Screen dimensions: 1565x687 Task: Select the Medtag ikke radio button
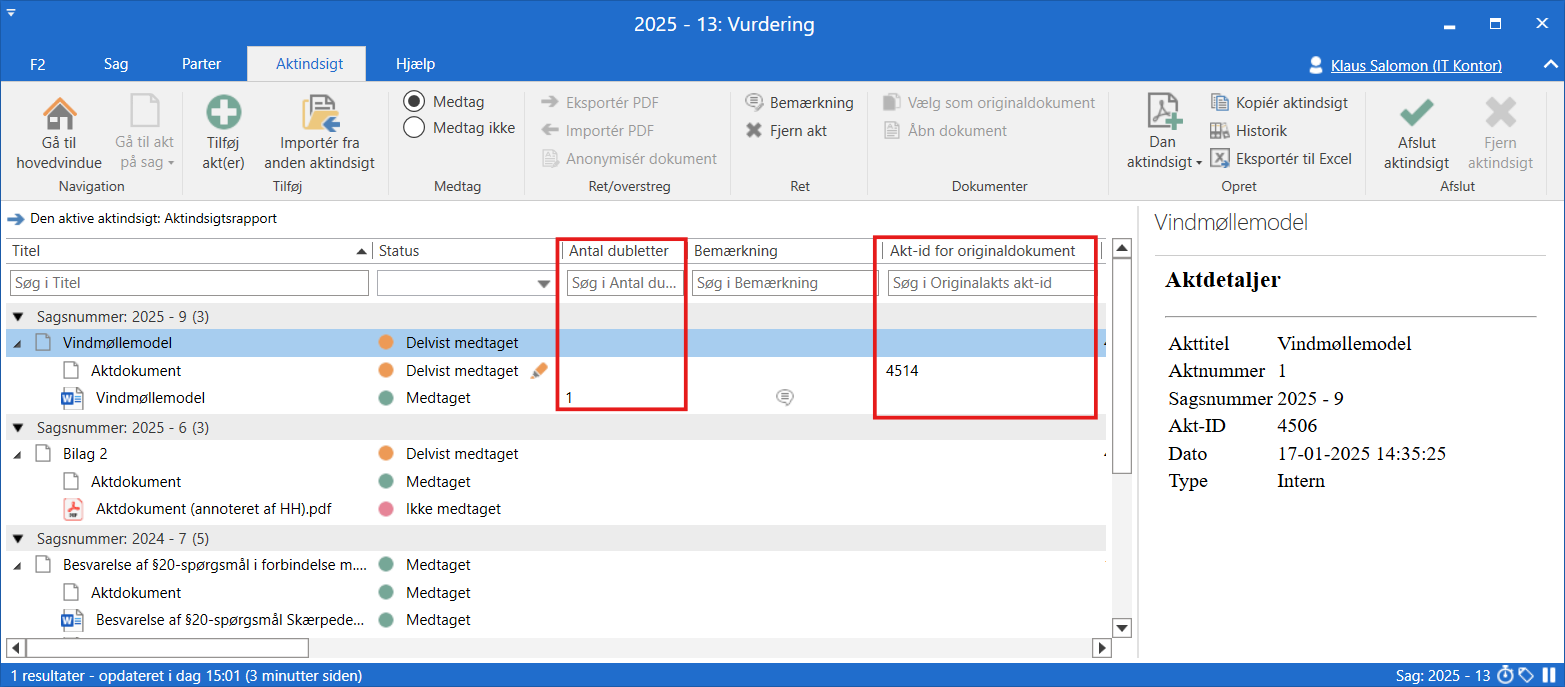[414, 127]
